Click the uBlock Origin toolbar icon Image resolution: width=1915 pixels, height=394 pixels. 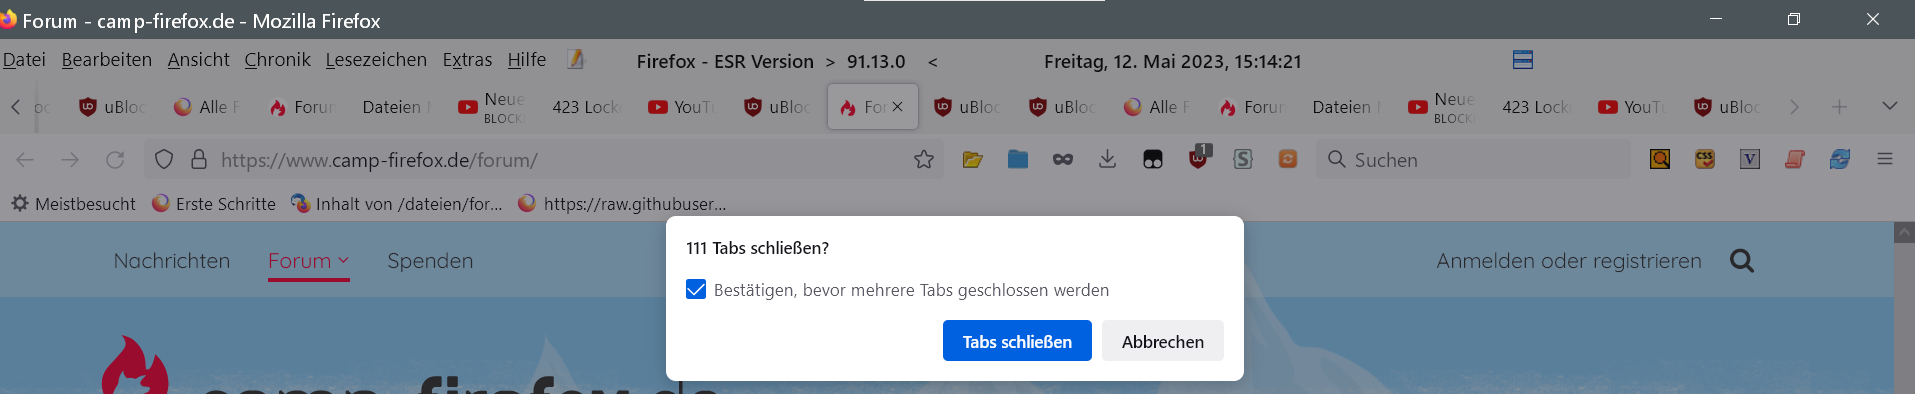tap(1199, 158)
